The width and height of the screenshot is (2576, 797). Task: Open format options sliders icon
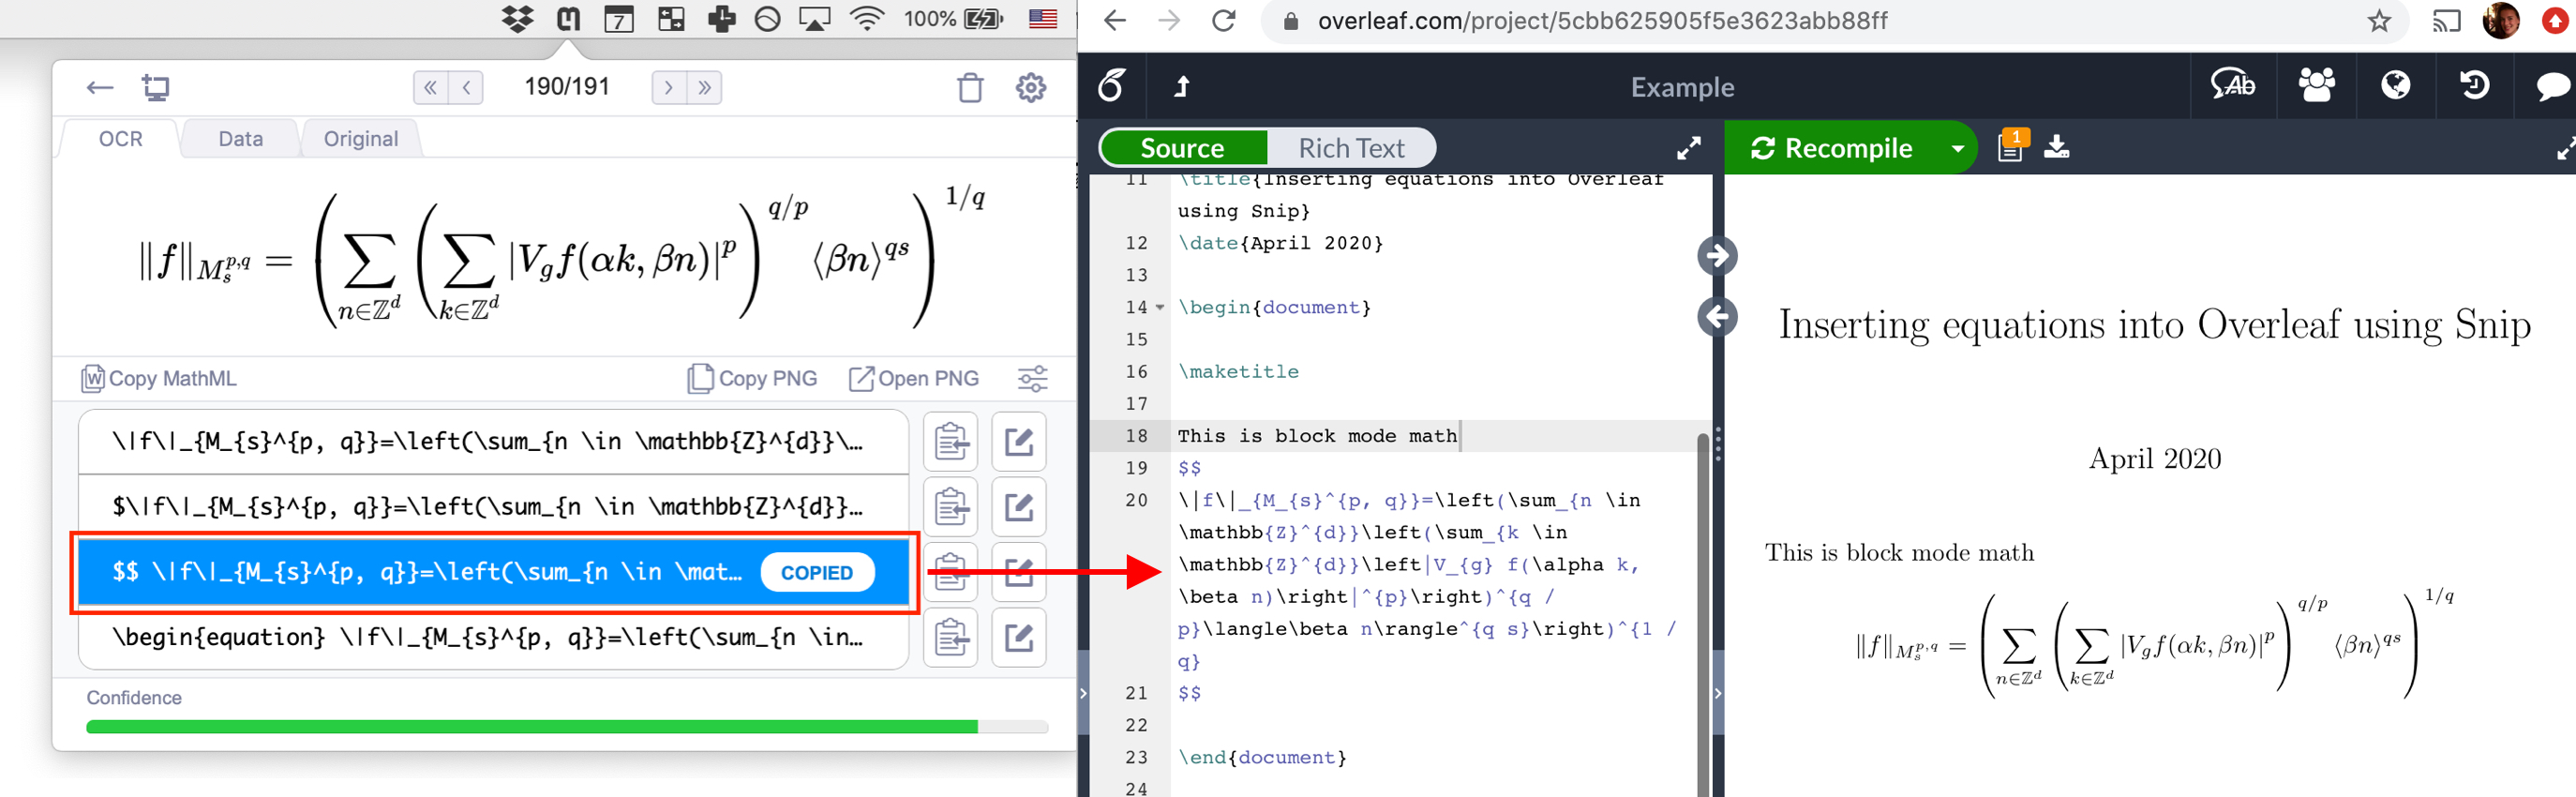tap(1032, 379)
